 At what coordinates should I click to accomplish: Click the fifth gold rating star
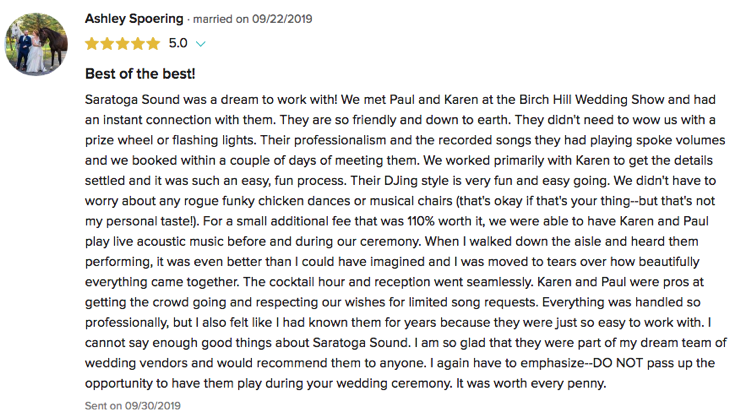pyautogui.click(x=153, y=44)
